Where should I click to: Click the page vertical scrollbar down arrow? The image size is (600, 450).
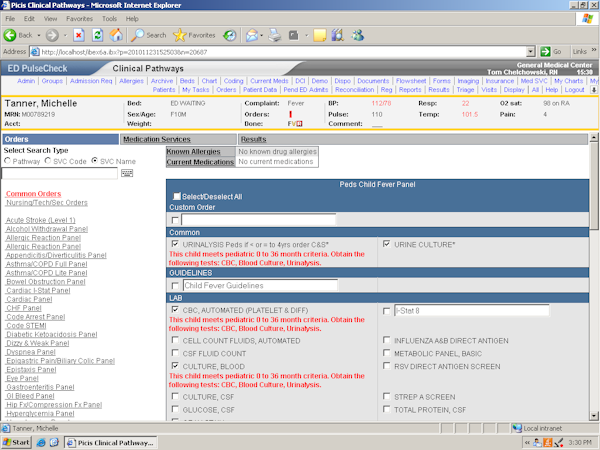(594, 416)
